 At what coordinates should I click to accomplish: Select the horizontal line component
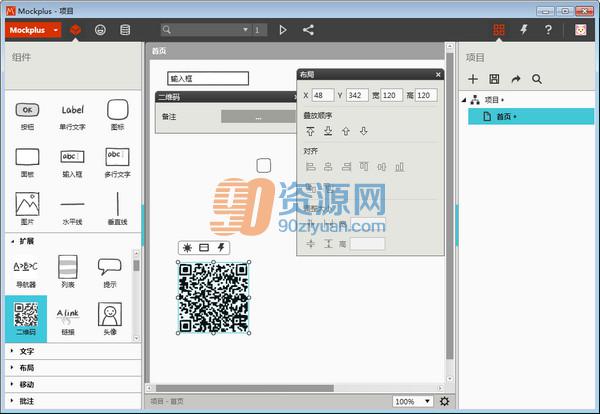click(x=72, y=210)
